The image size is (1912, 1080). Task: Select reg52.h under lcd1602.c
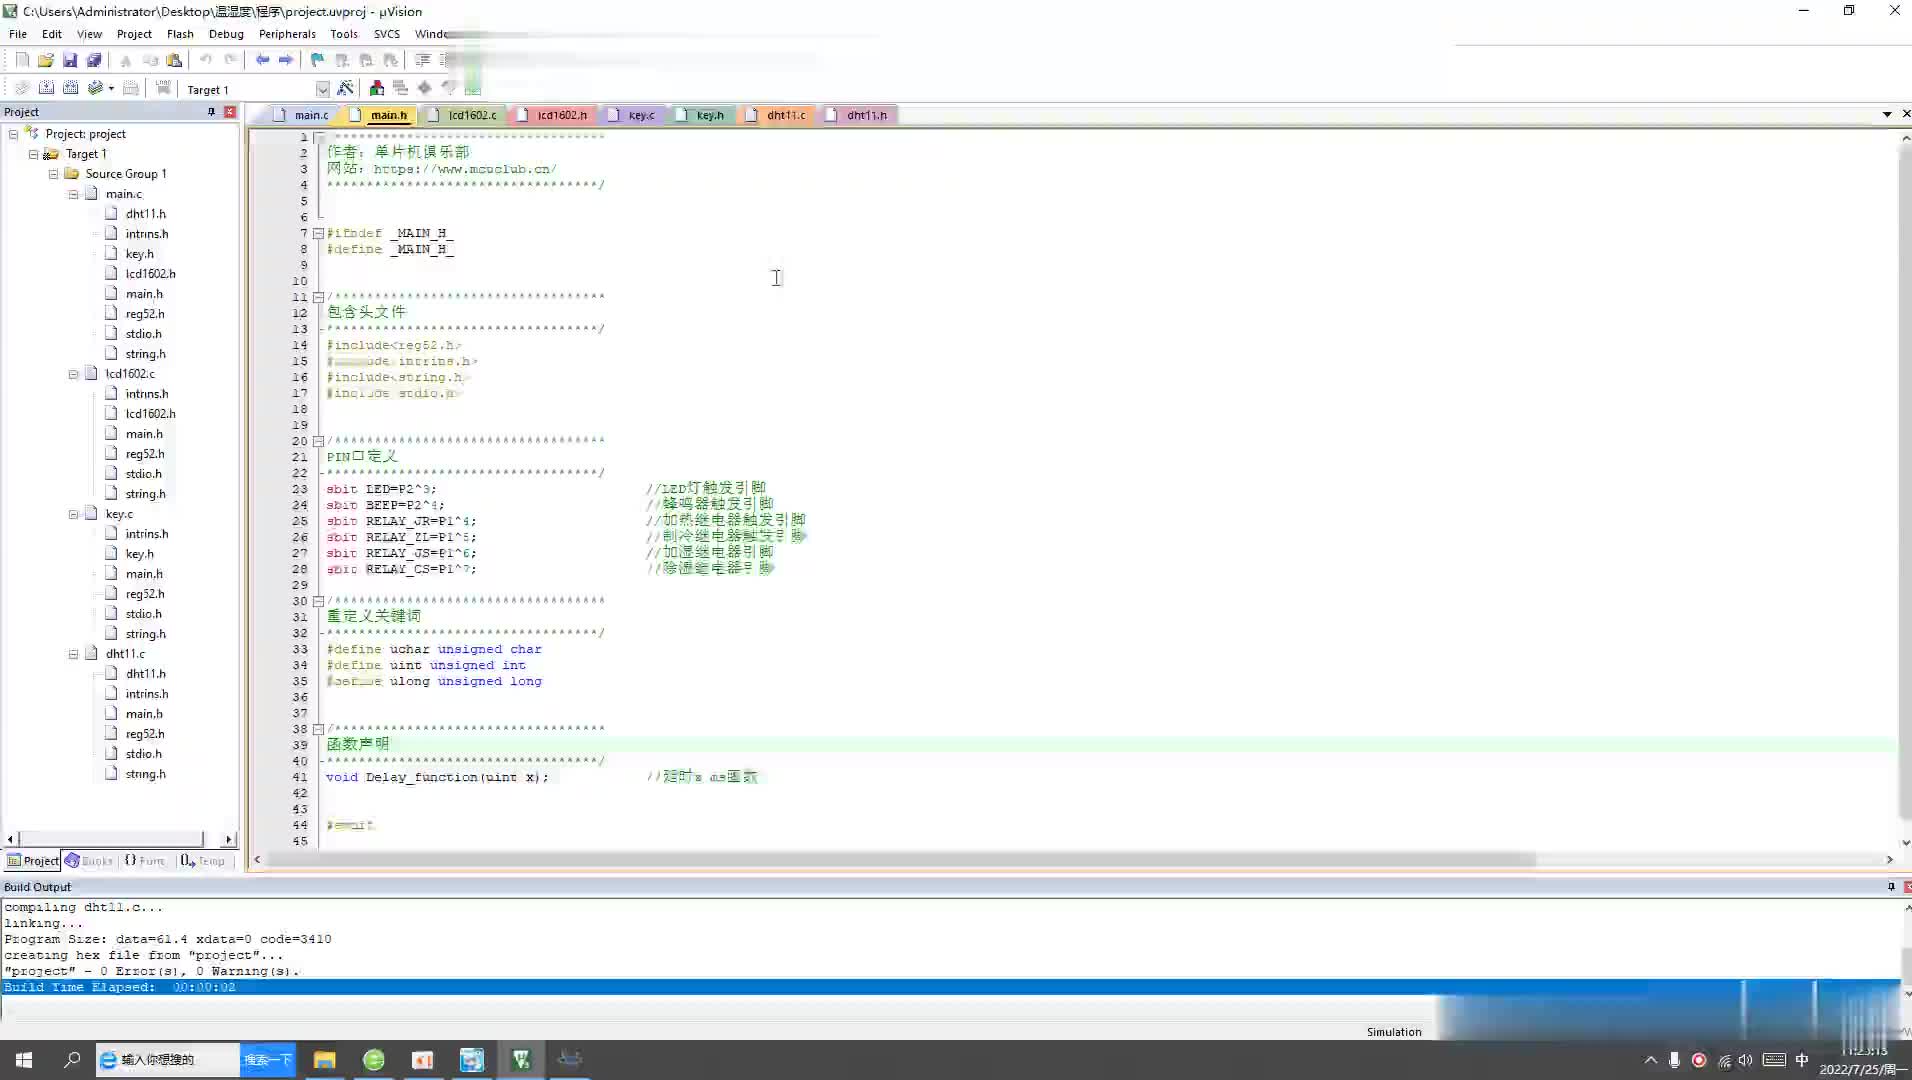(145, 454)
